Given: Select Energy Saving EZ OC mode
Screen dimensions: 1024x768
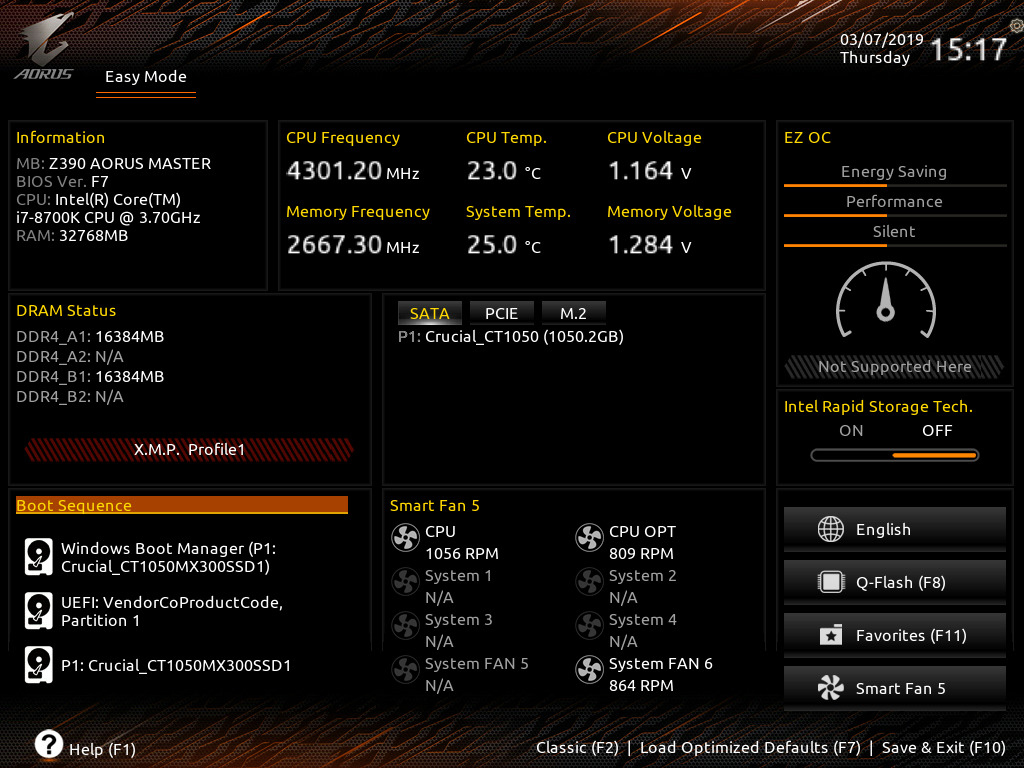Looking at the screenshot, I should point(894,172).
